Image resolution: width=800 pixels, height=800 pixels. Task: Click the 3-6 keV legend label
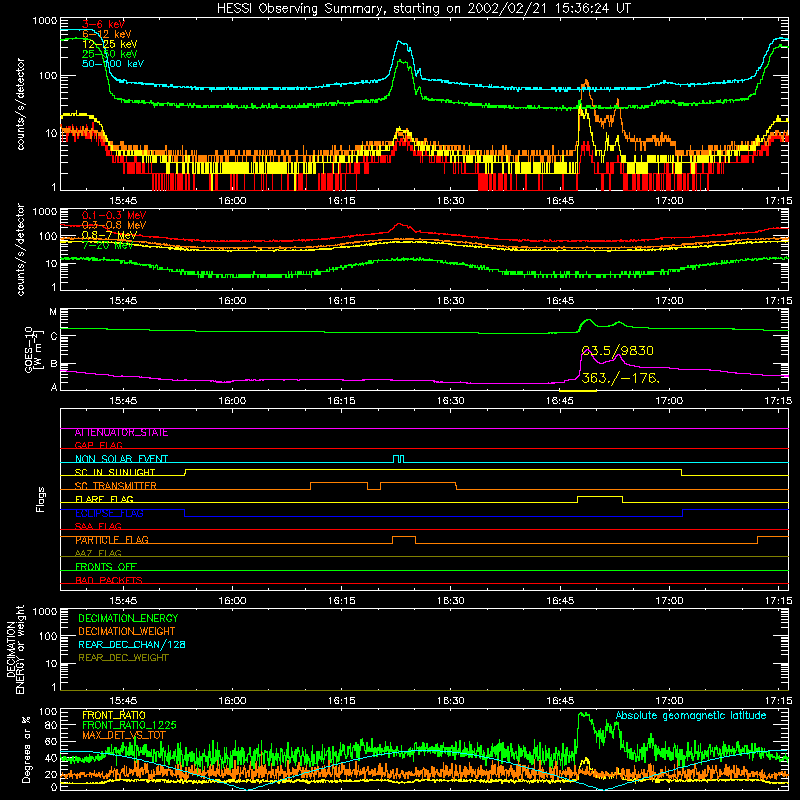click(x=103, y=24)
